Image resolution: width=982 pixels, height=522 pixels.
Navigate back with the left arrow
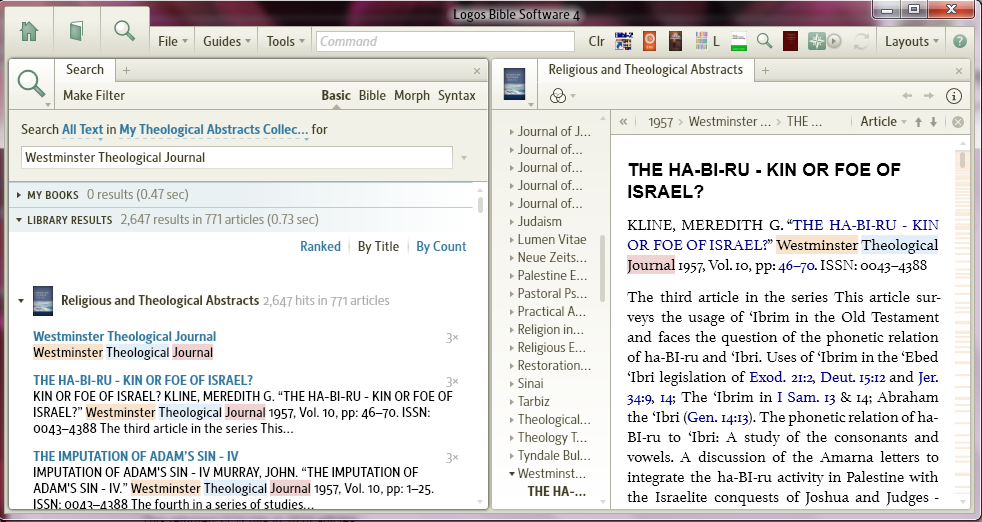click(906, 96)
